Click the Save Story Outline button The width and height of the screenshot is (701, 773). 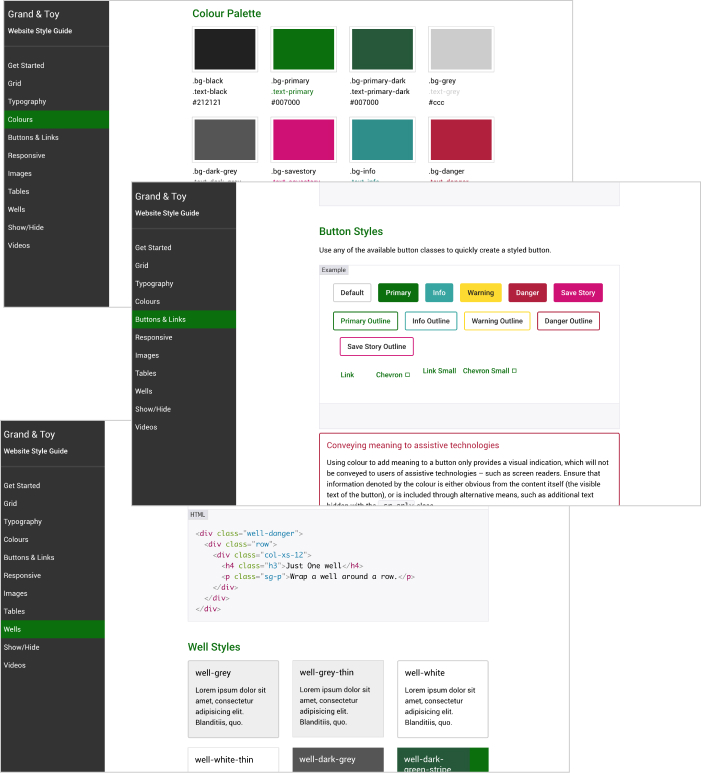click(x=377, y=347)
